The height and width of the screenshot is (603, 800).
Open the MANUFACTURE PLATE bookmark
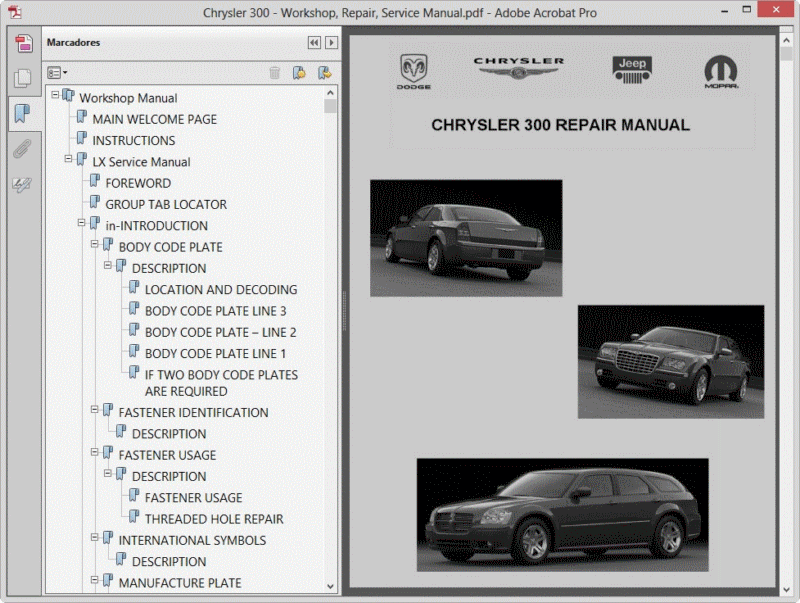pyautogui.click(x=180, y=583)
